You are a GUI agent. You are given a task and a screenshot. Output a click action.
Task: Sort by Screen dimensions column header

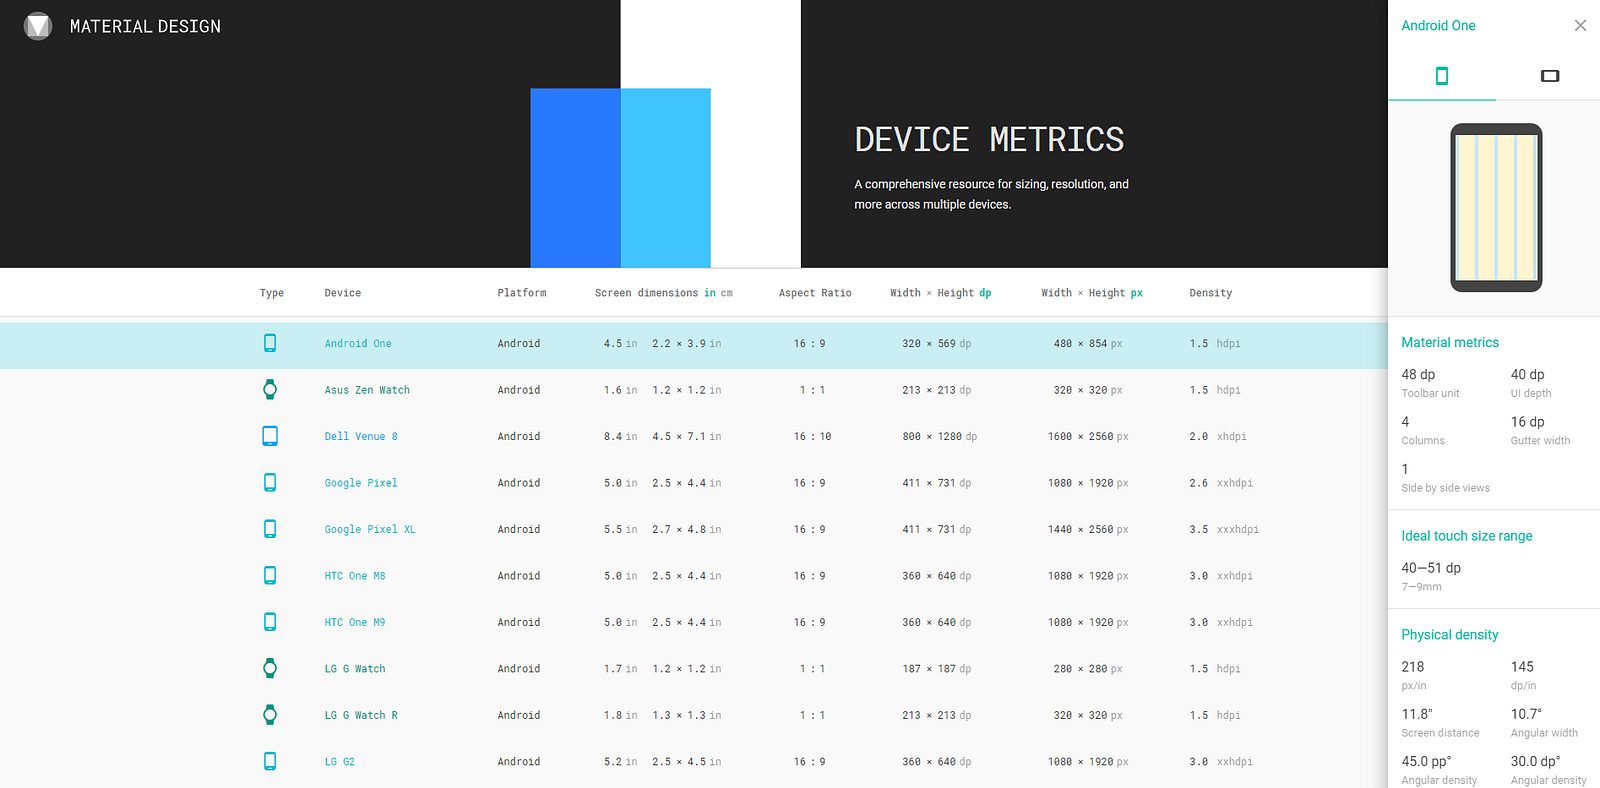coord(646,293)
